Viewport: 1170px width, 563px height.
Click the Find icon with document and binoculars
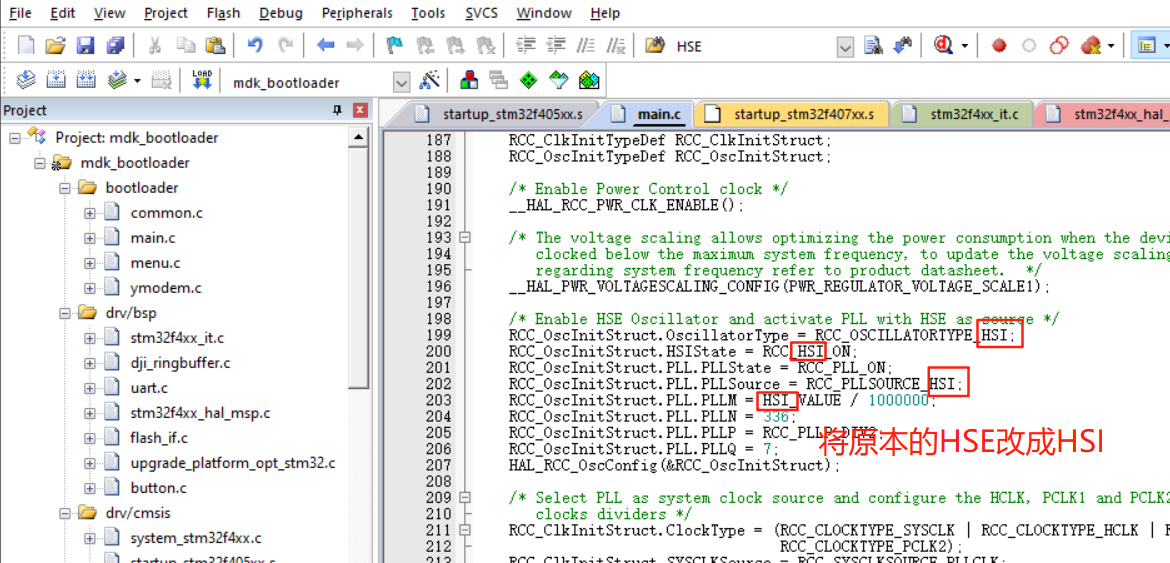tap(873, 46)
